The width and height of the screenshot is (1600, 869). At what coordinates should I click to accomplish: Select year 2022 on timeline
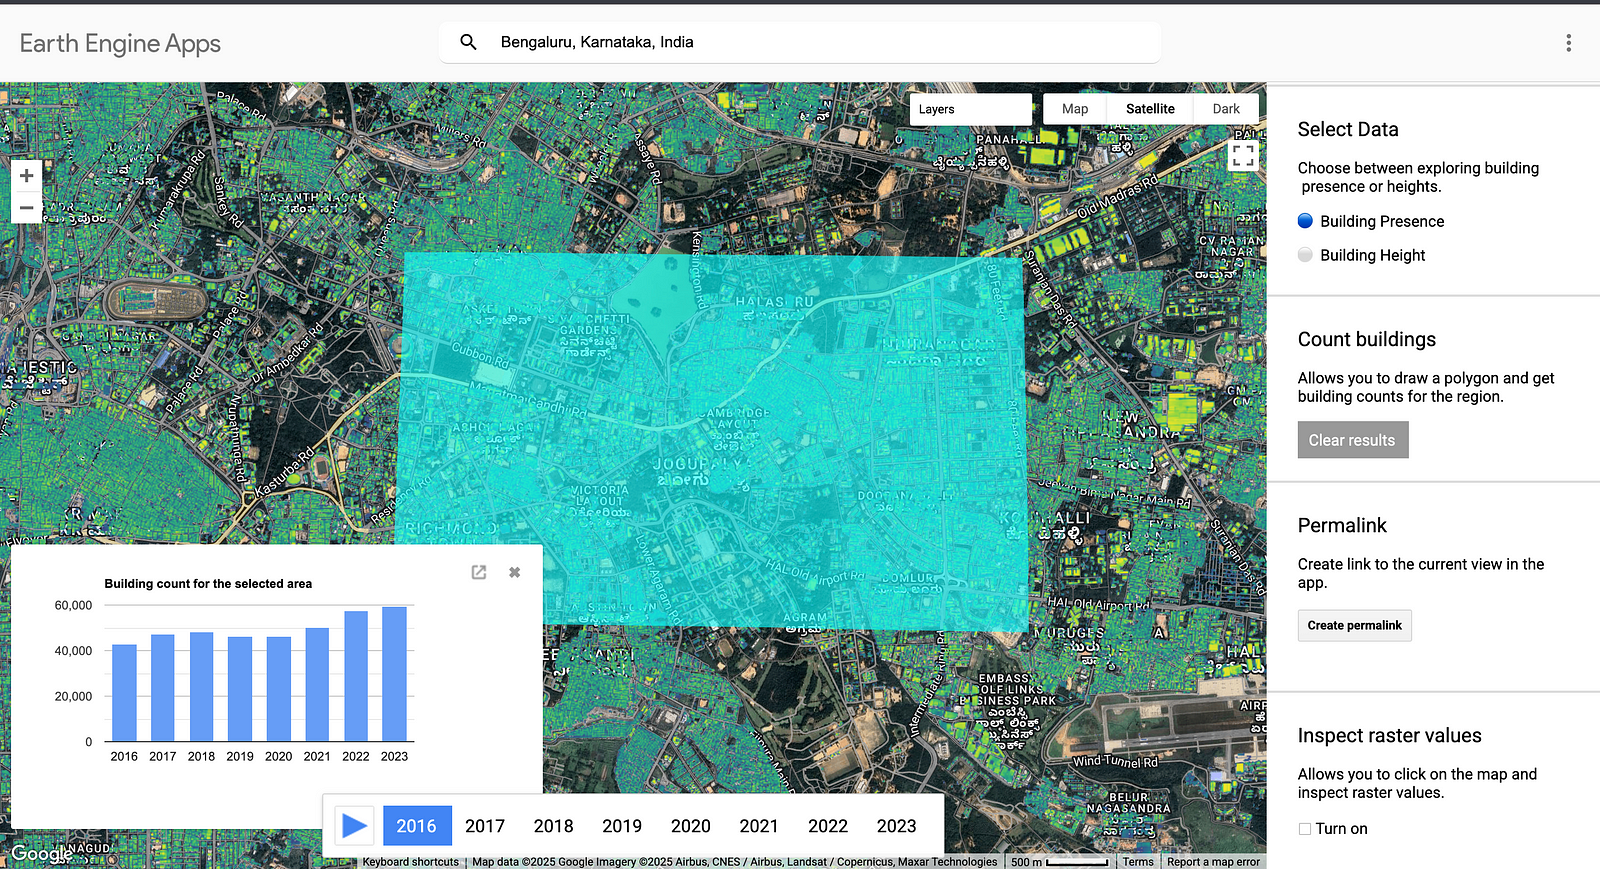coord(828,826)
